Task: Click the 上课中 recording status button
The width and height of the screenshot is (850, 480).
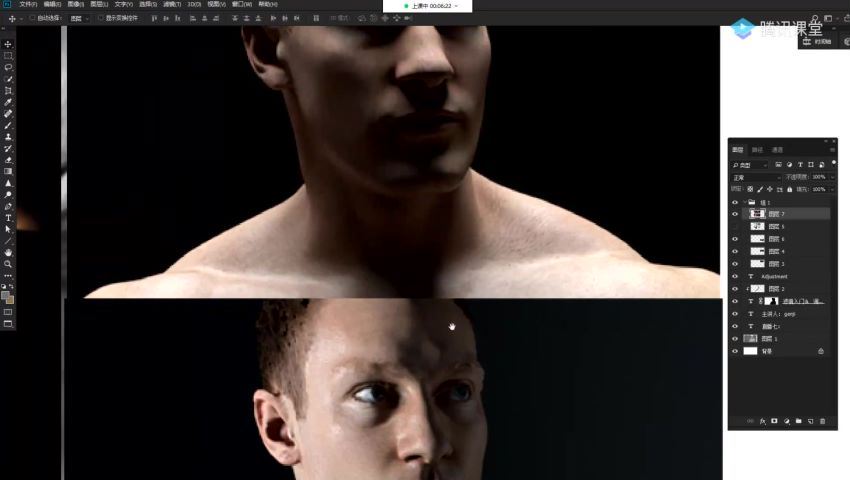Action: click(x=428, y=6)
